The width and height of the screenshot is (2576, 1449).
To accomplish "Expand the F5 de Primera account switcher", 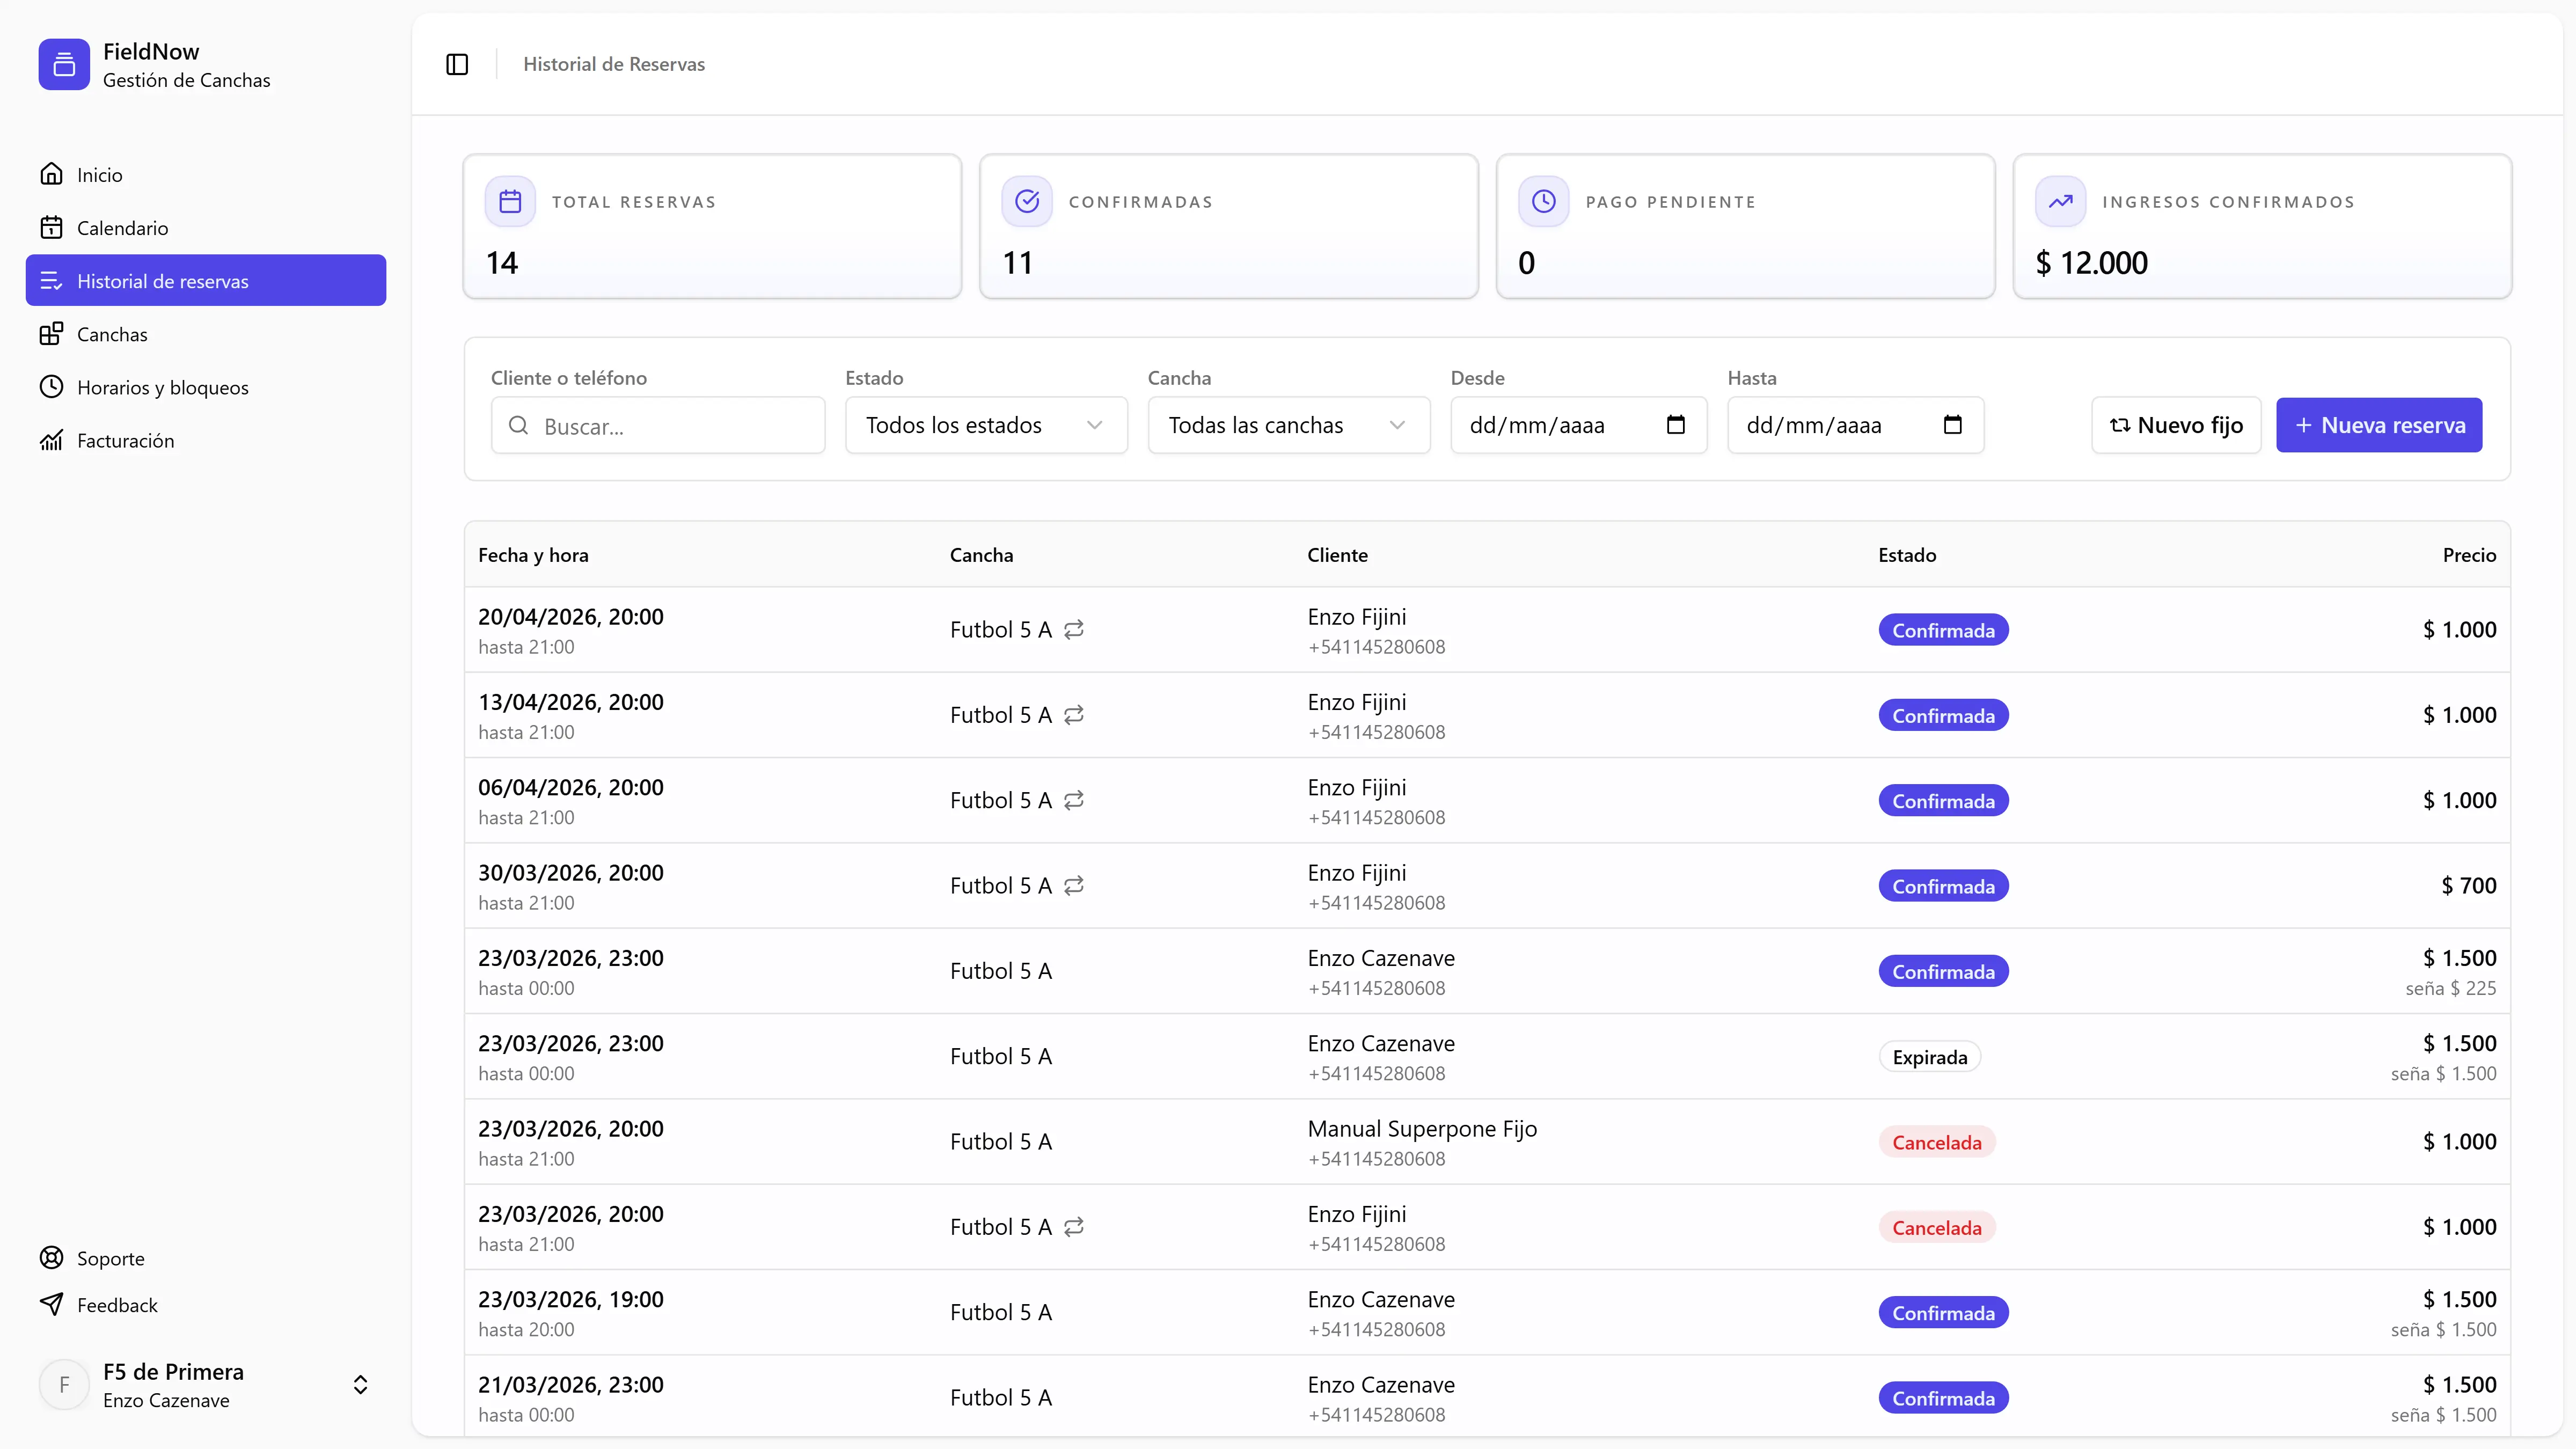I will coord(360,1385).
